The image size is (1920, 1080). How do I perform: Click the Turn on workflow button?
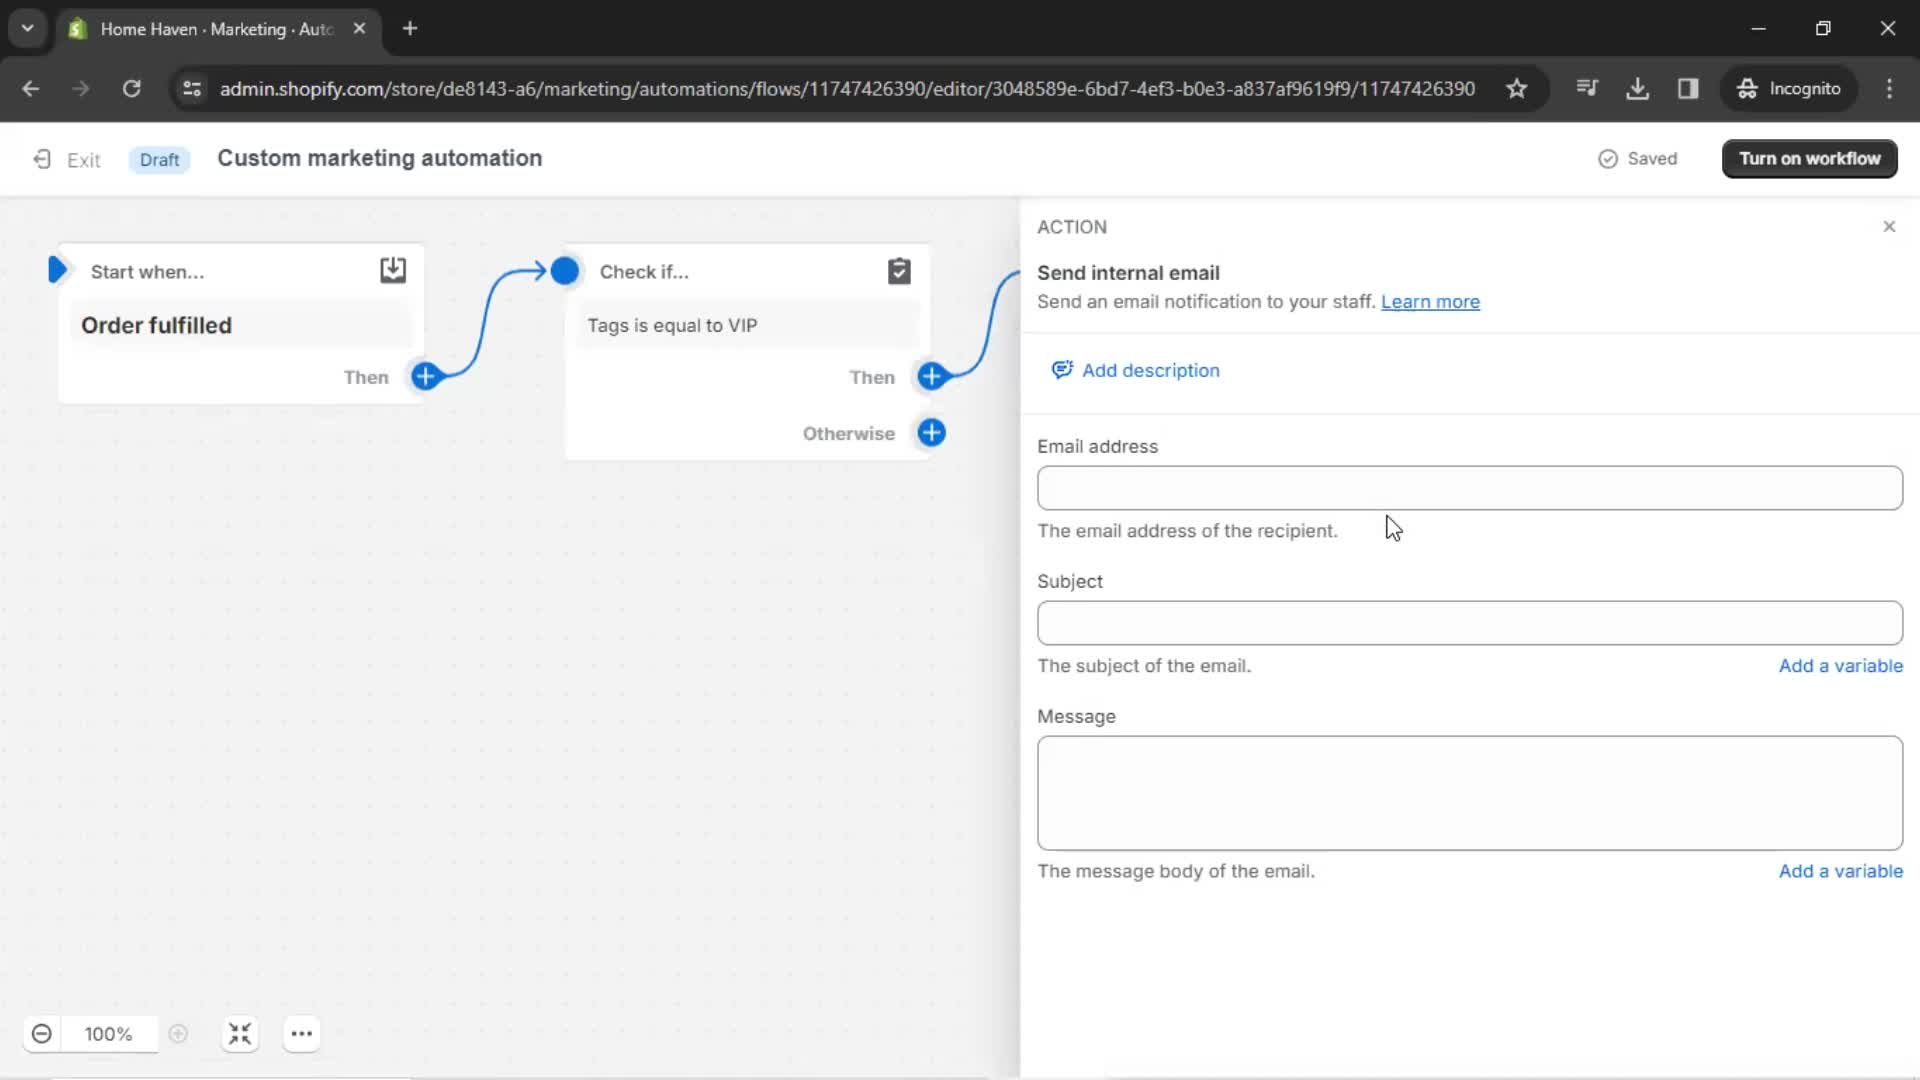[x=1811, y=158]
